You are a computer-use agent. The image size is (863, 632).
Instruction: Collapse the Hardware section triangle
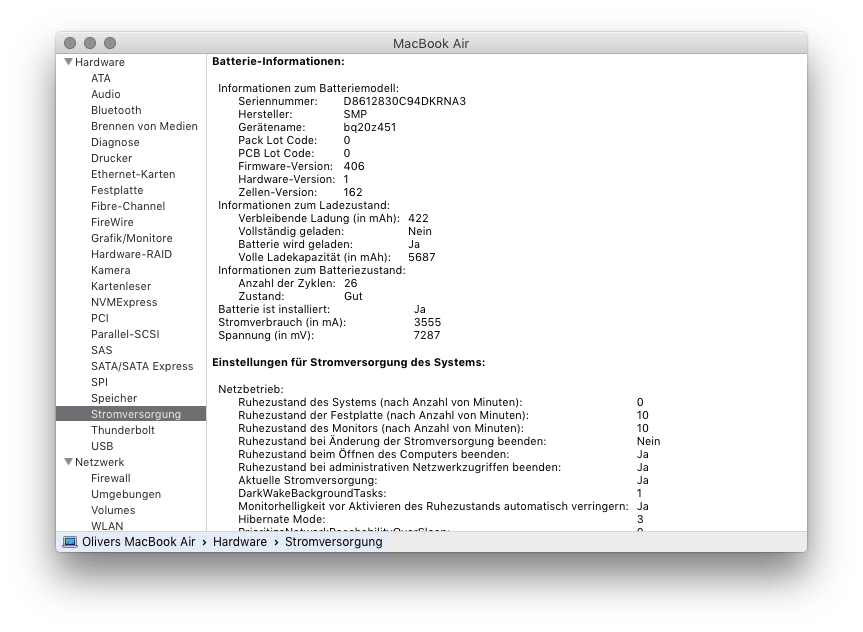tap(68, 62)
